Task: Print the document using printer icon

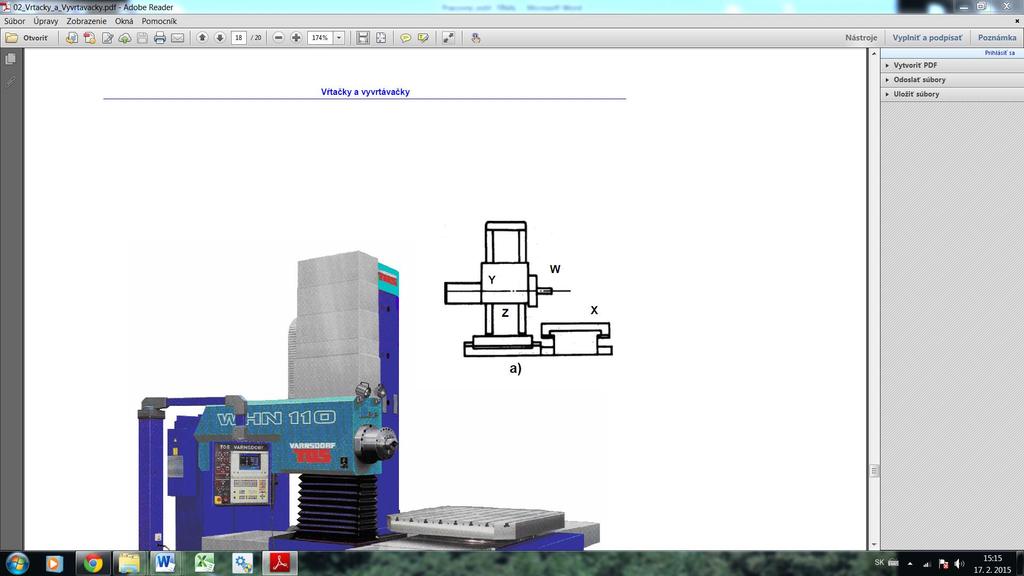Action: tap(160, 38)
